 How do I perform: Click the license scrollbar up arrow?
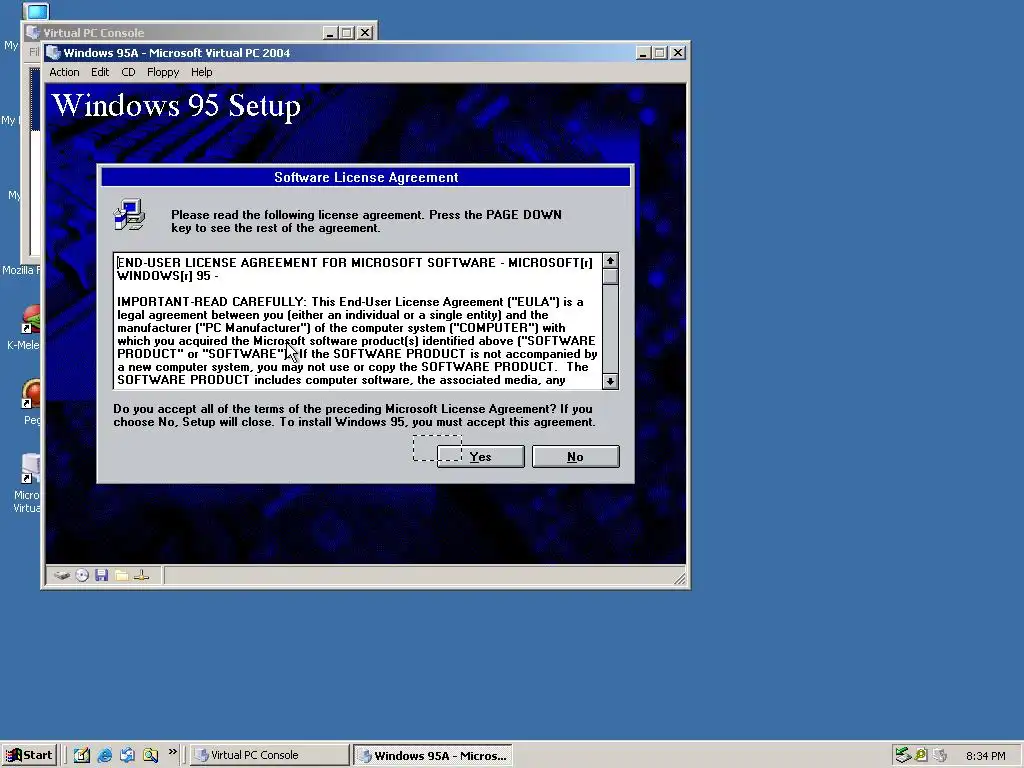click(610, 261)
